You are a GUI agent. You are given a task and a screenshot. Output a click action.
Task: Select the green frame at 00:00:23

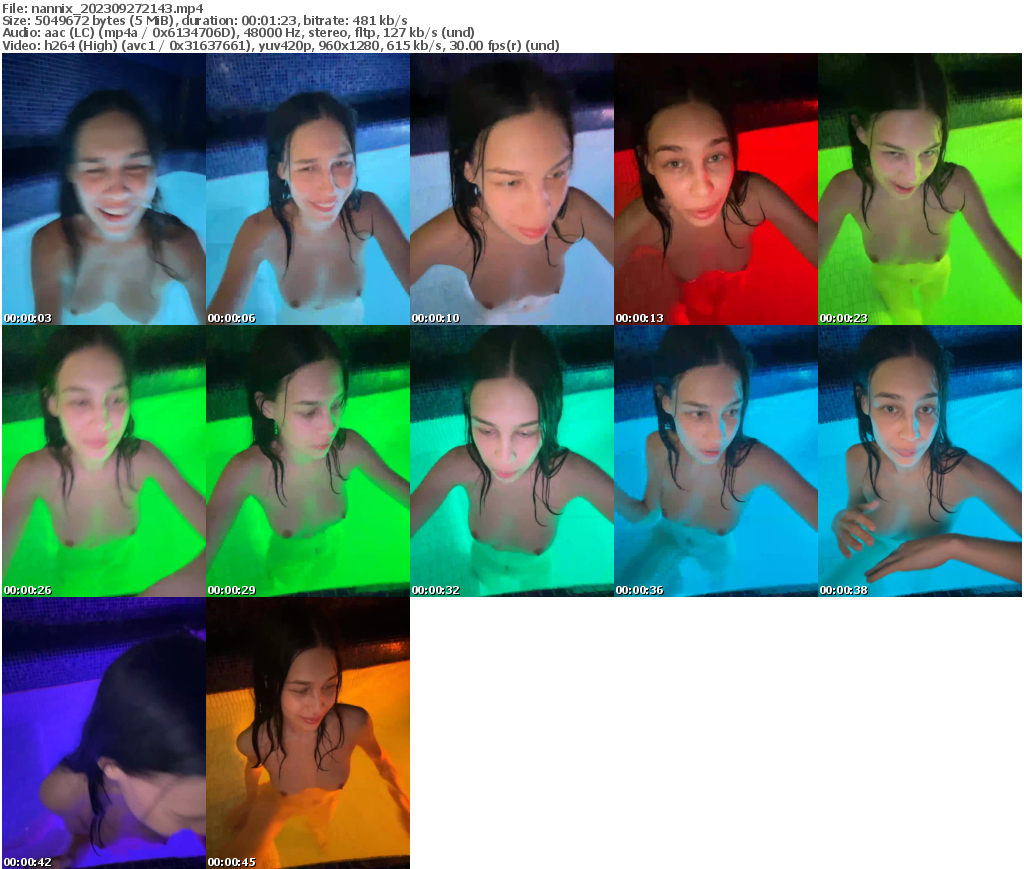coord(920,190)
